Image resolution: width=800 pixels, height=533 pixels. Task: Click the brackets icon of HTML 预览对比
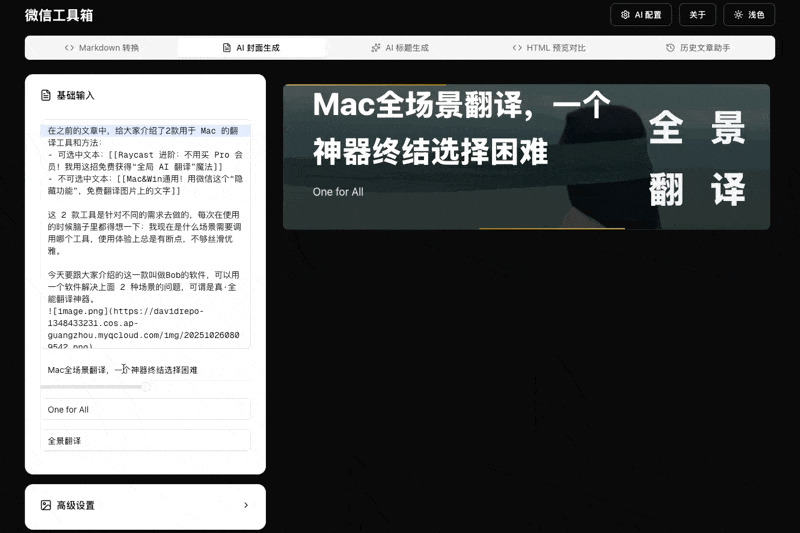[517, 48]
